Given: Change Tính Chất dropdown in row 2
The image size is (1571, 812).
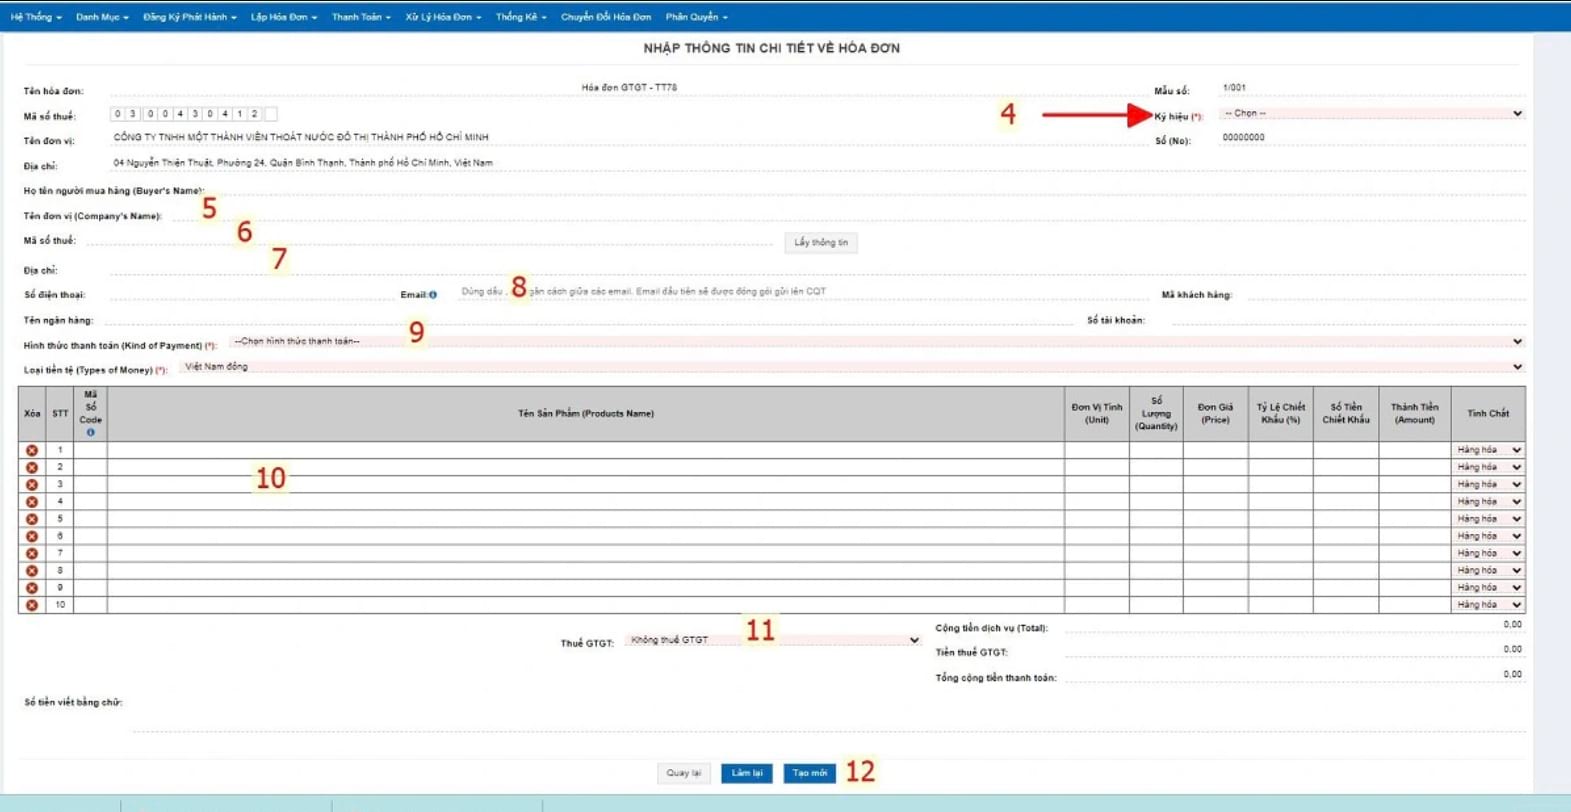Looking at the screenshot, I should pyautogui.click(x=1488, y=467).
